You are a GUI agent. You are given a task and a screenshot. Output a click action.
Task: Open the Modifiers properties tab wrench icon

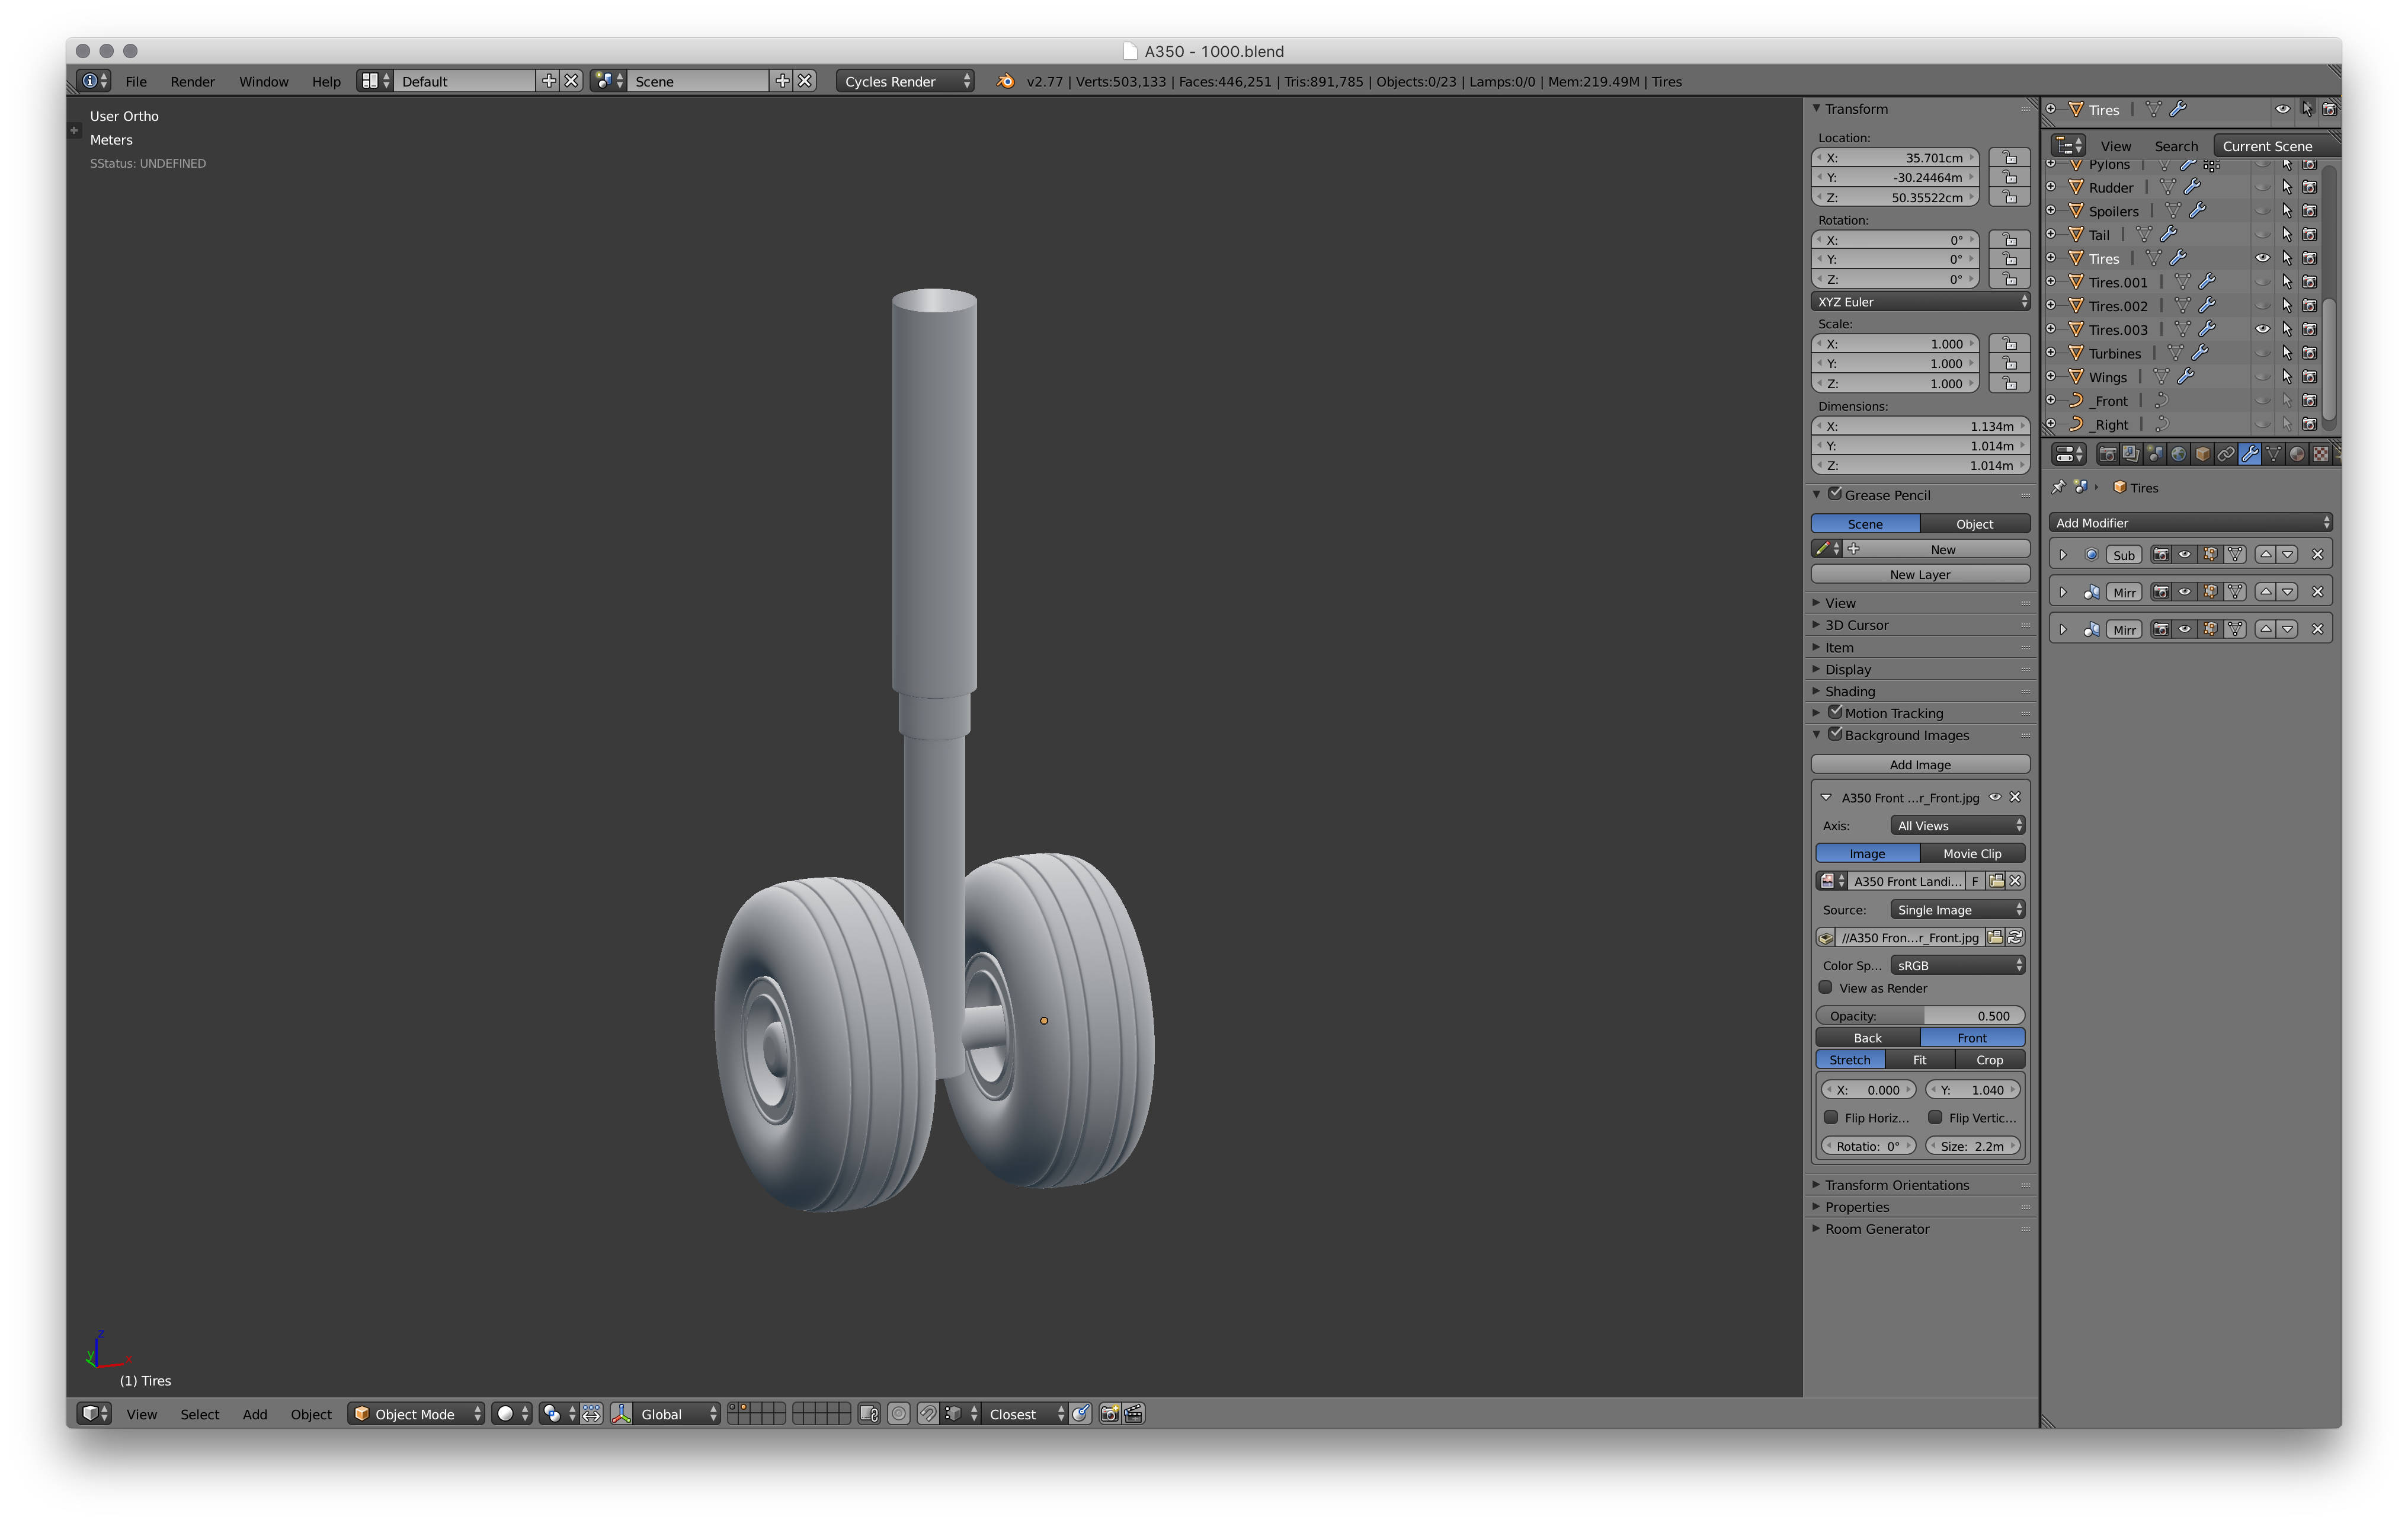point(2250,455)
